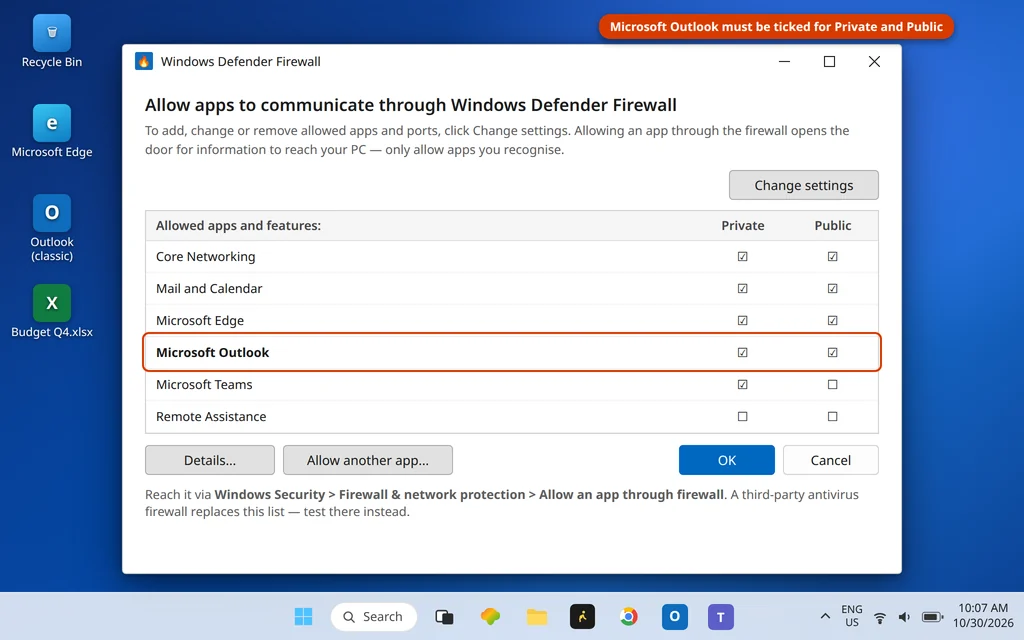
Task: Close the Windows Defender Firewall window
Action: [874, 61]
